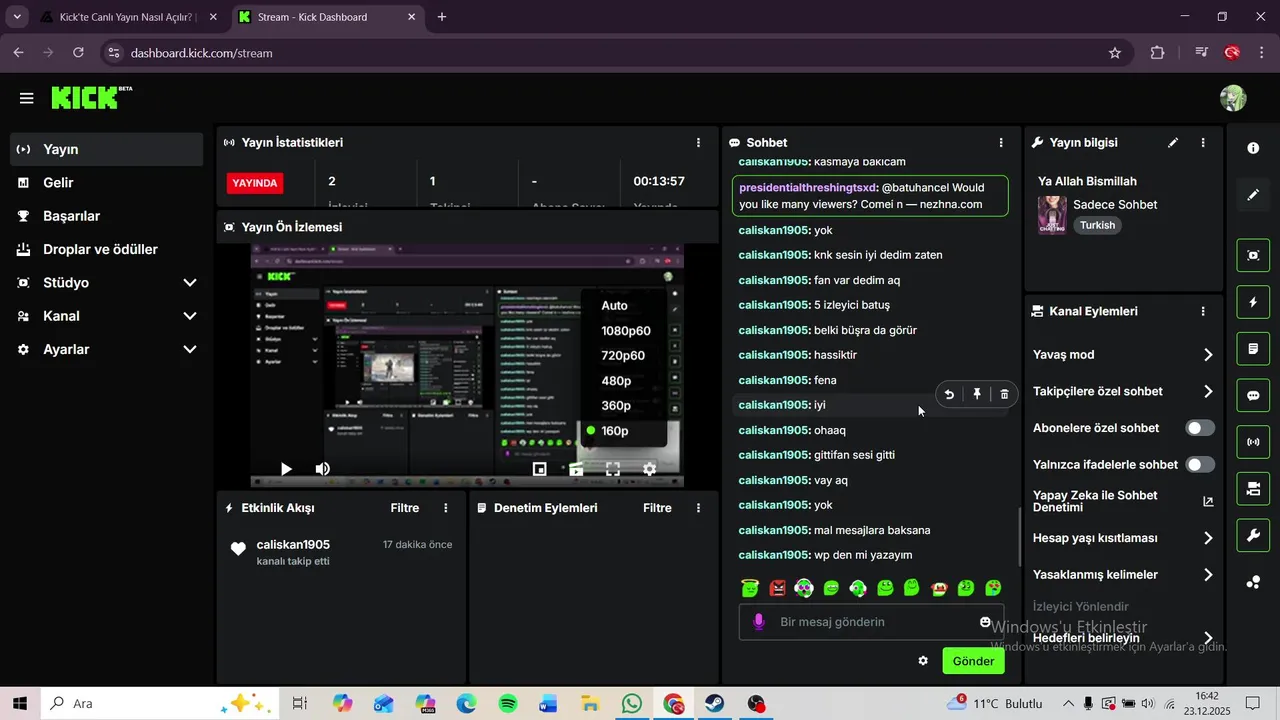Open the emoji picker in the message box
The height and width of the screenshot is (720, 1280).
(x=985, y=622)
